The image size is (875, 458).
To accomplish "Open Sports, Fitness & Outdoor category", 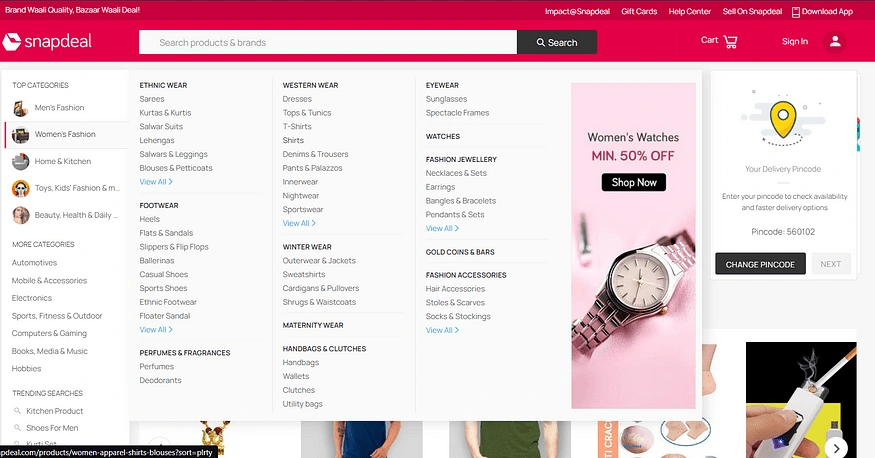I will point(57,316).
